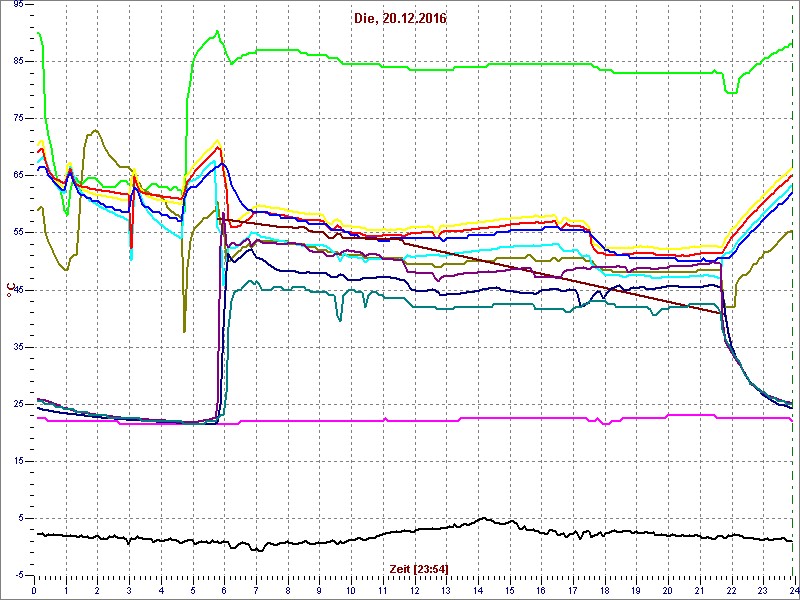Select the 75 value on the temperature axis
The height and width of the screenshot is (600, 800).
pyautogui.click(x=16, y=118)
